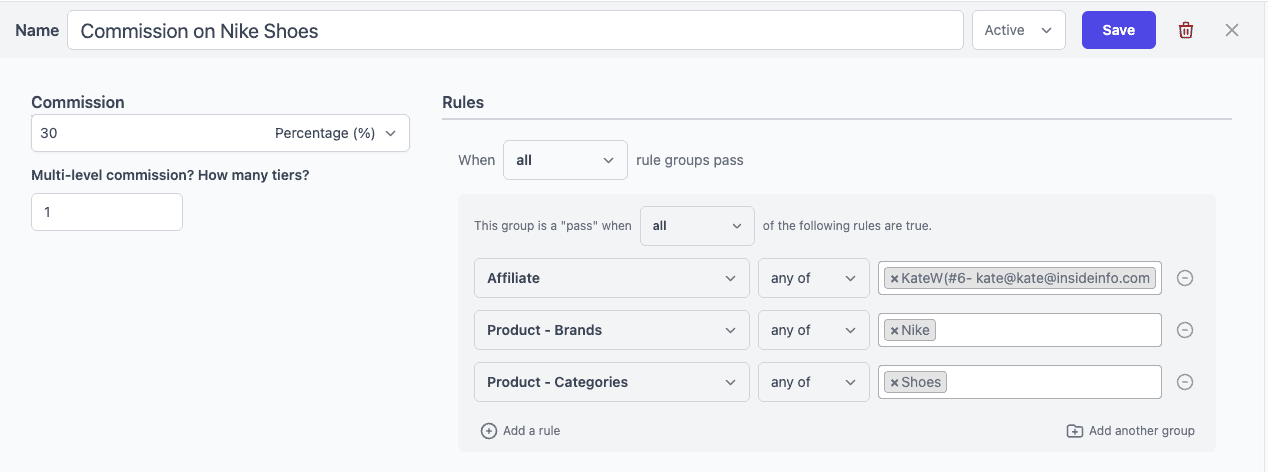Remove the Shoes category tag
Image resolution: width=1268 pixels, height=472 pixels.
point(894,382)
